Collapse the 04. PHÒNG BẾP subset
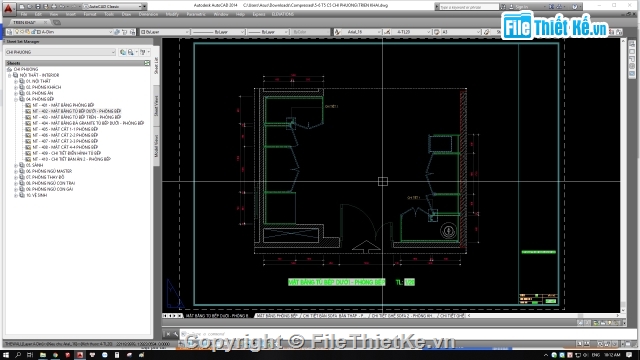The height and width of the screenshot is (360, 640). click(x=16, y=99)
